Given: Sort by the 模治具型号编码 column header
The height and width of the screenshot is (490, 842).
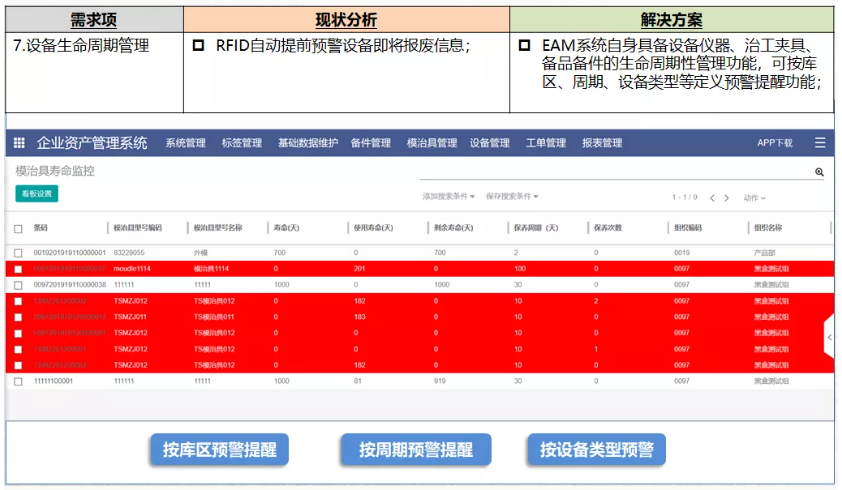Looking at the screenshot, I should [x=137, y=228].
